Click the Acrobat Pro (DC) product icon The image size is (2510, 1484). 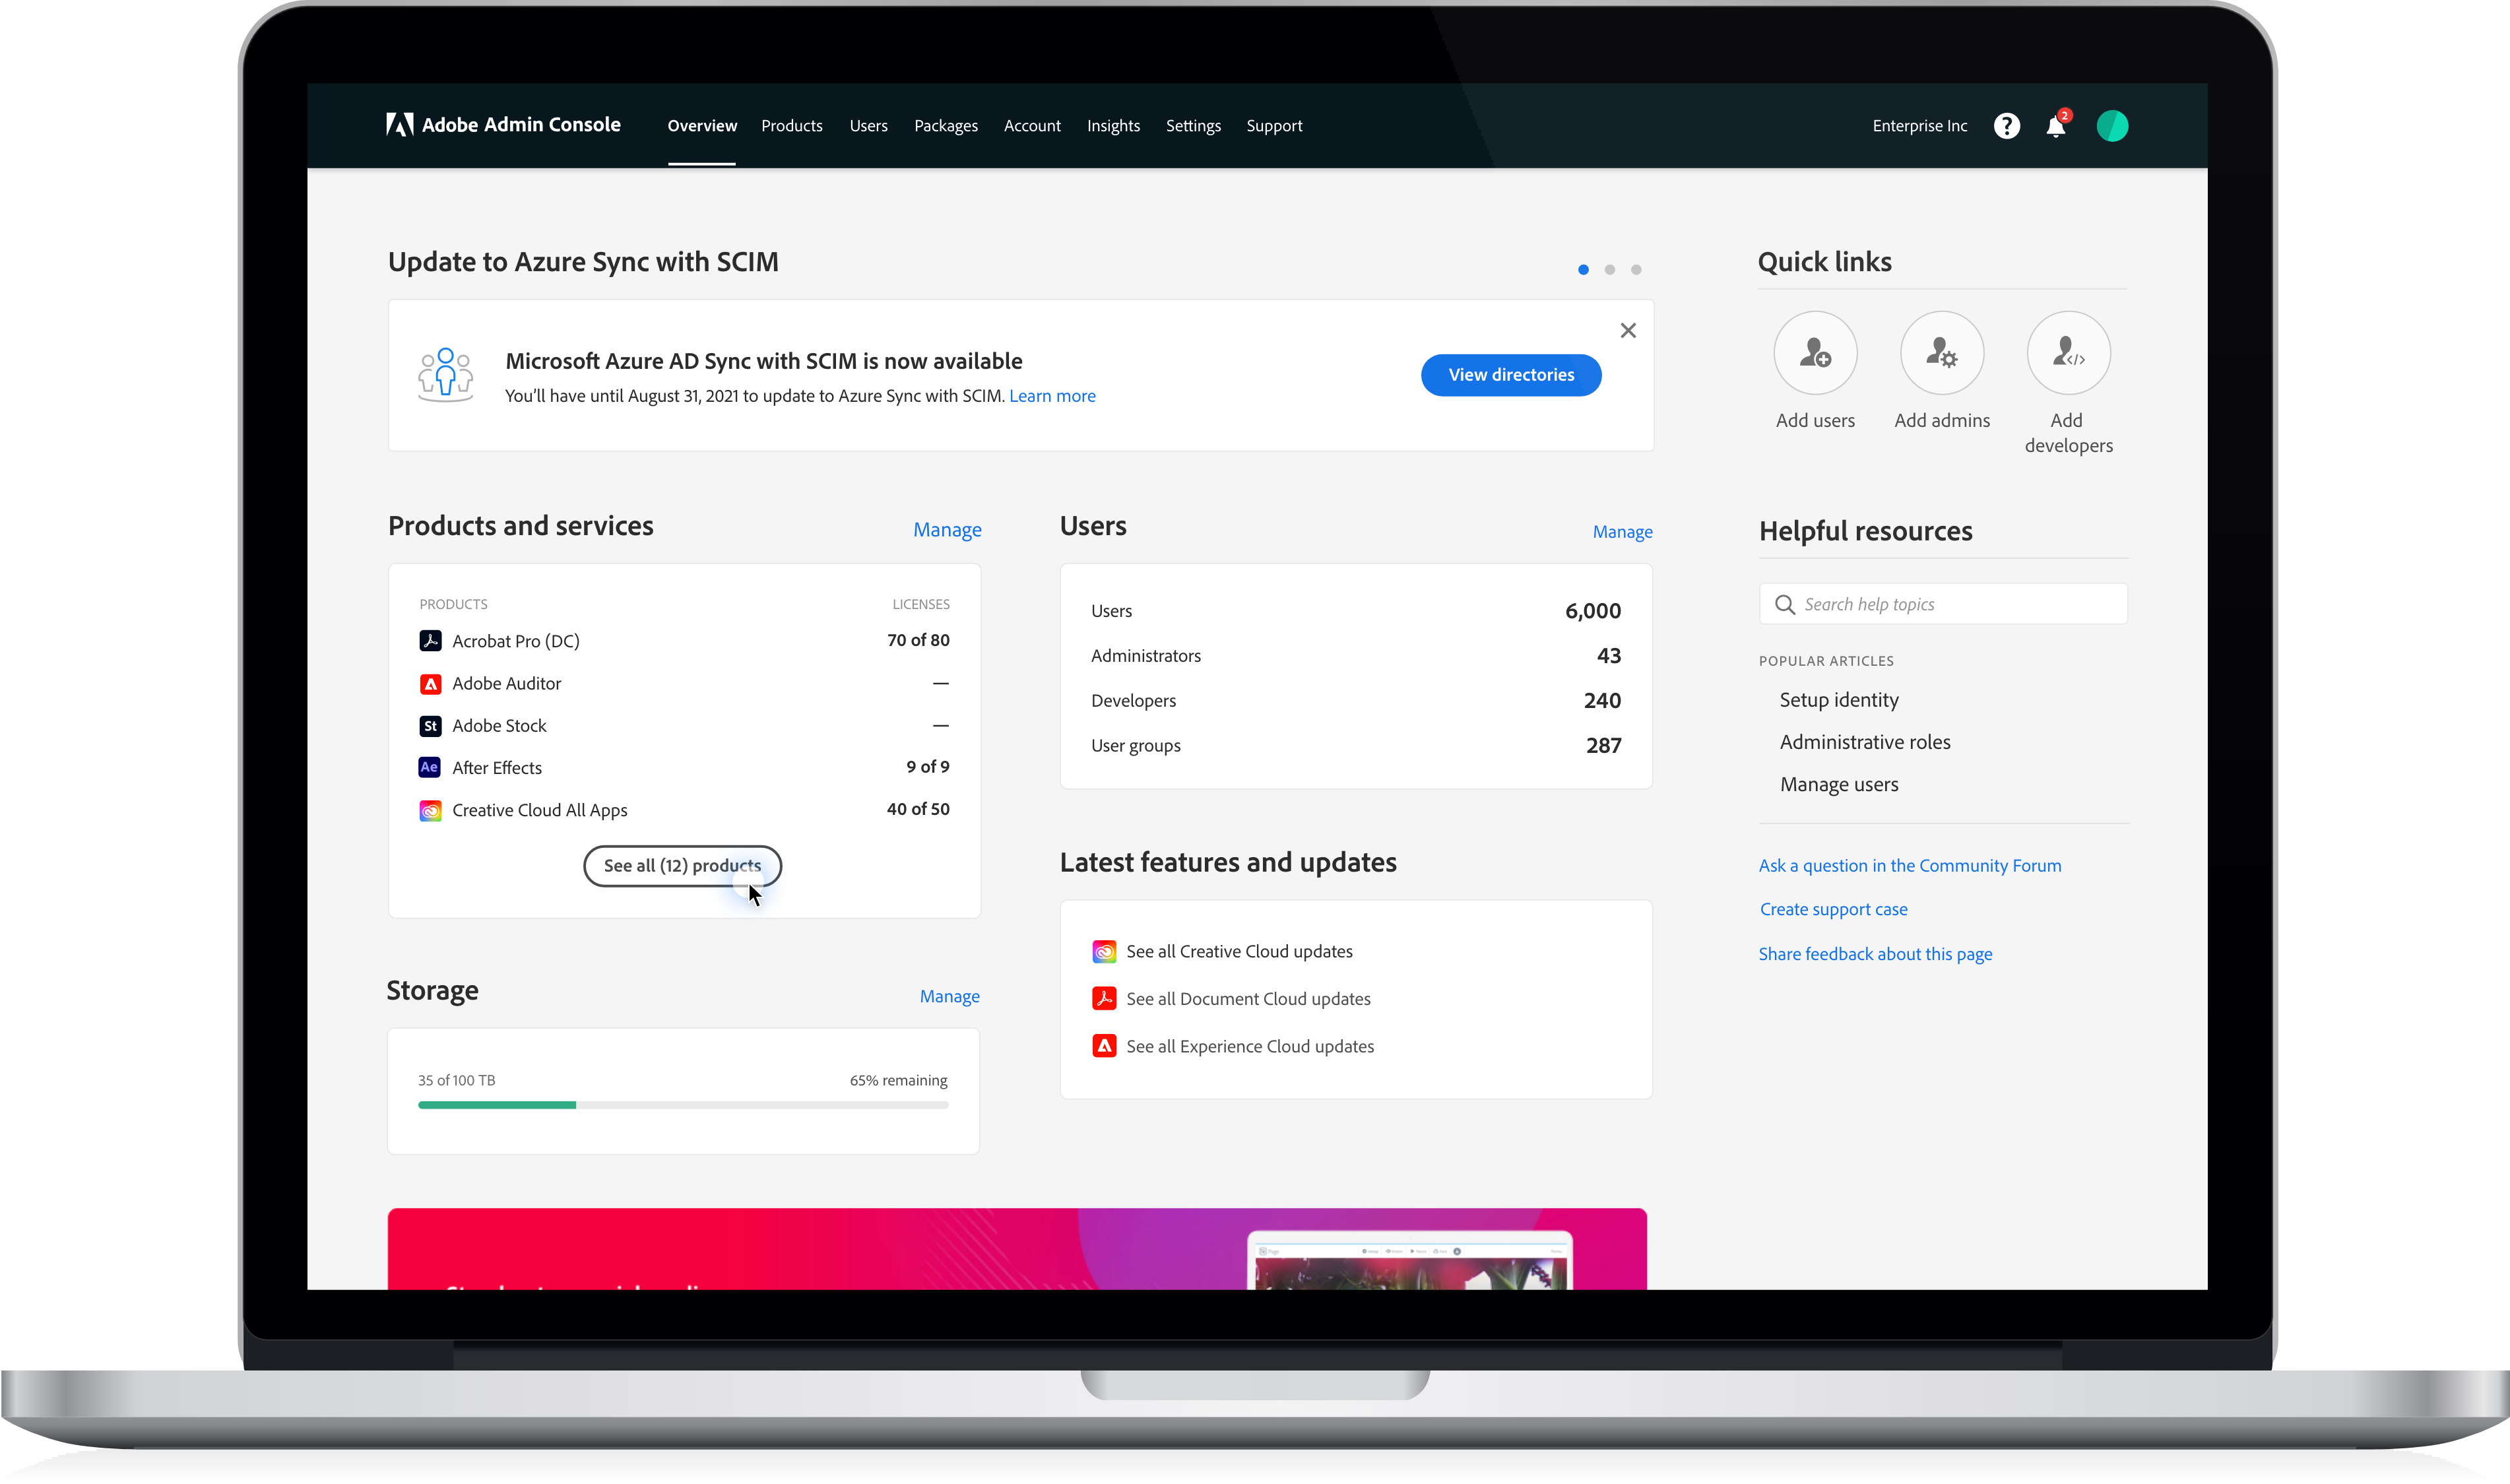(x=430, y=641)
